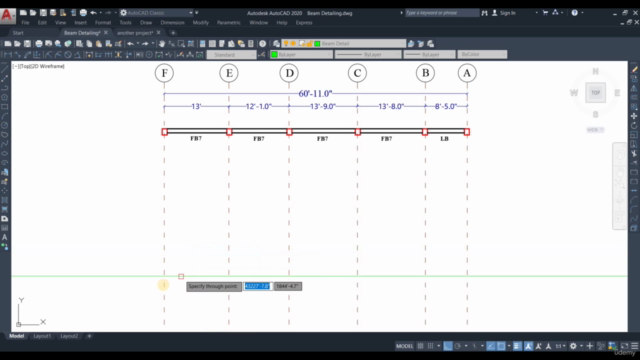Close the Beam Detailing* tab
This screenshot has width=640, height=360.
click(106, 32)
